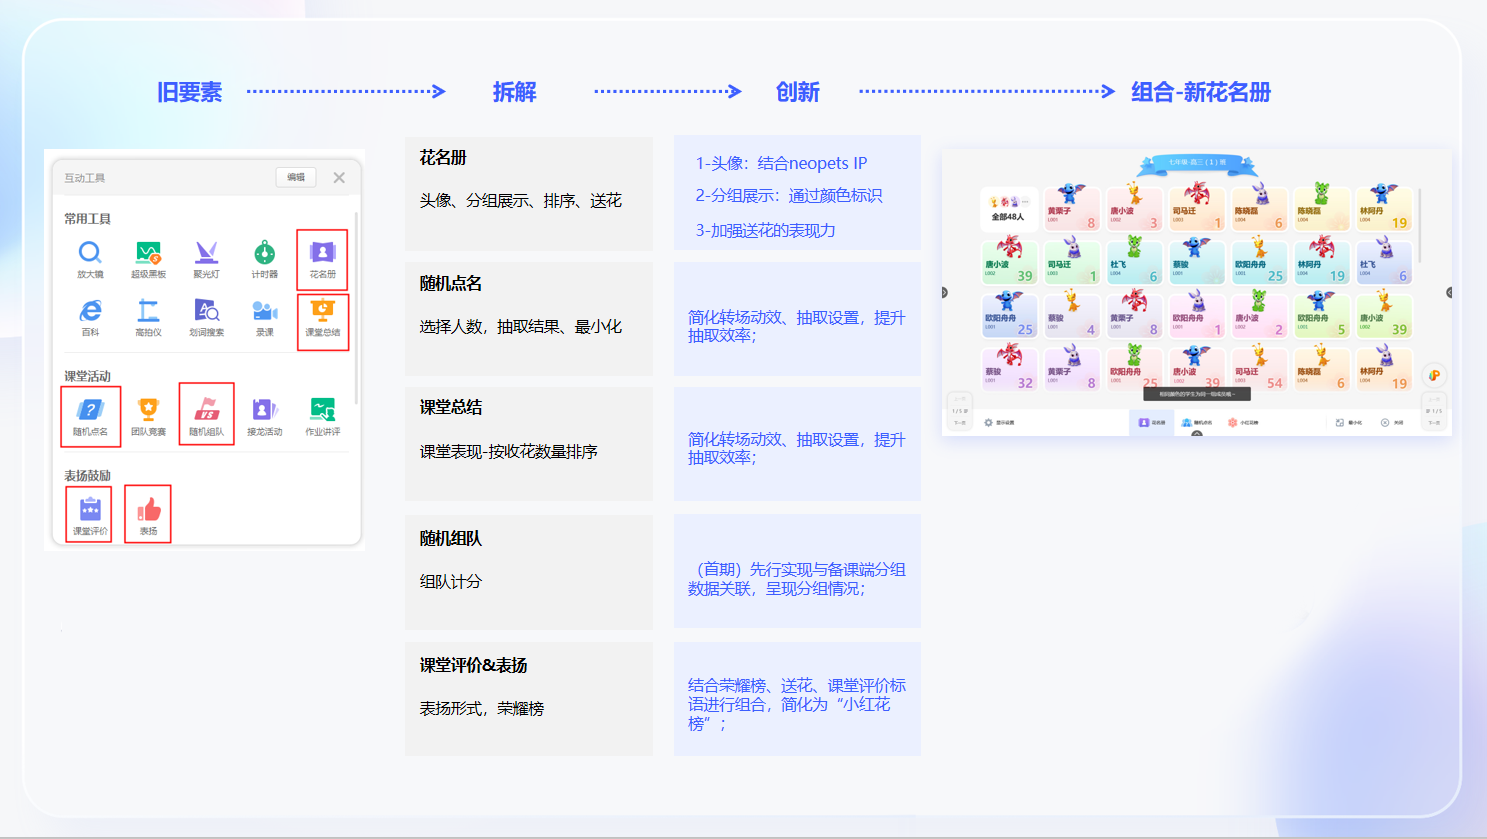Screen dimensions: 1487x839
Task: Select the 司马迁 card with score 54
Action: click(x=1259, y=369)
